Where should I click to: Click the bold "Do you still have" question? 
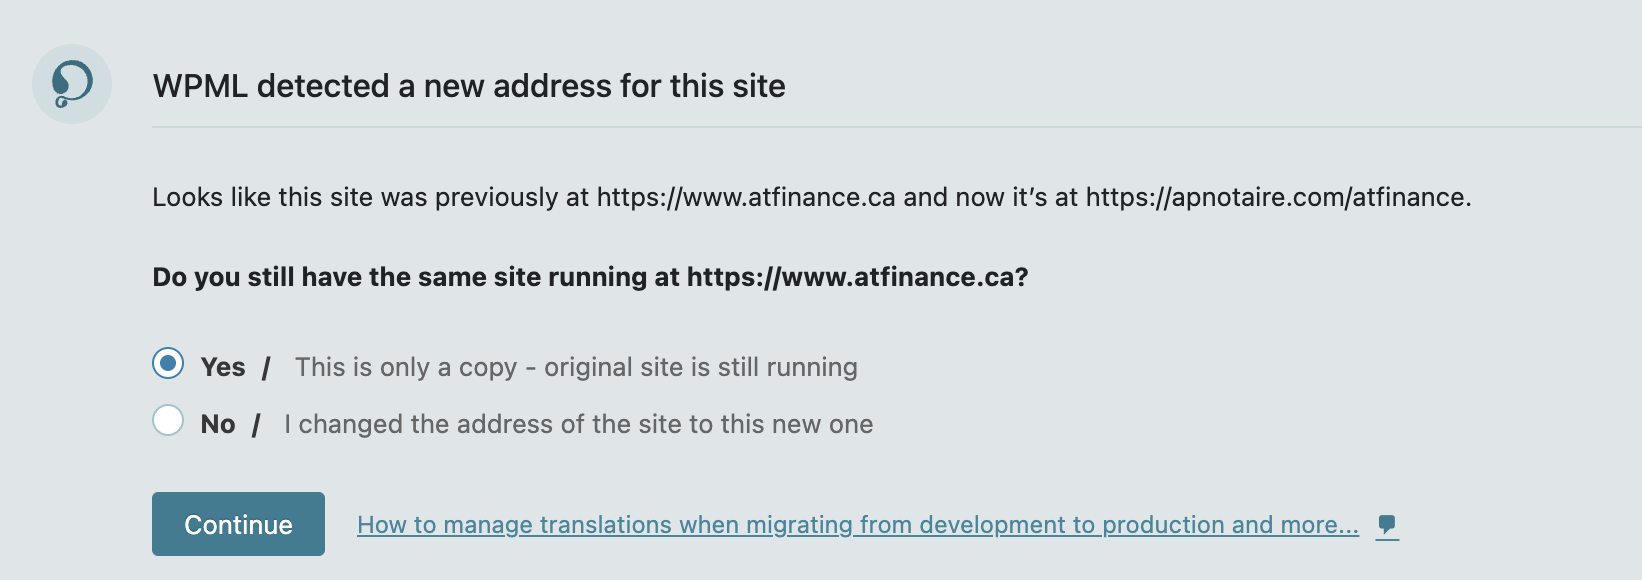[x=416, y=277]
